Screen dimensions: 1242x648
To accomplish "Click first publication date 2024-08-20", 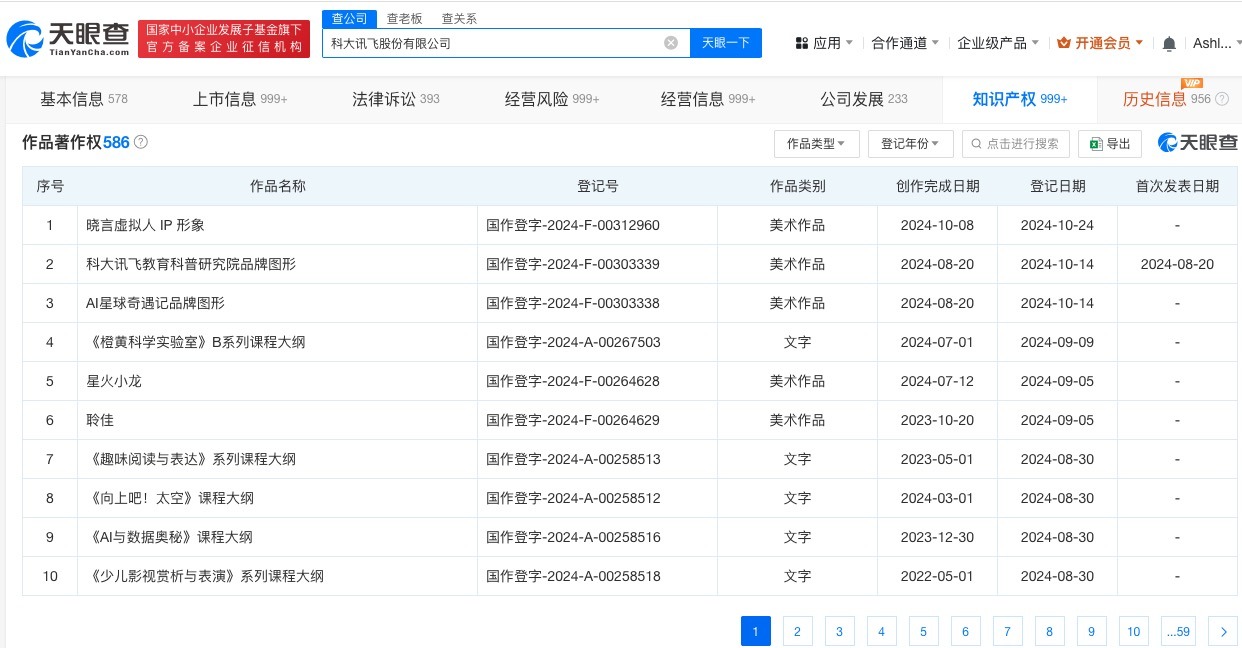I will (x=1177, y=264).
